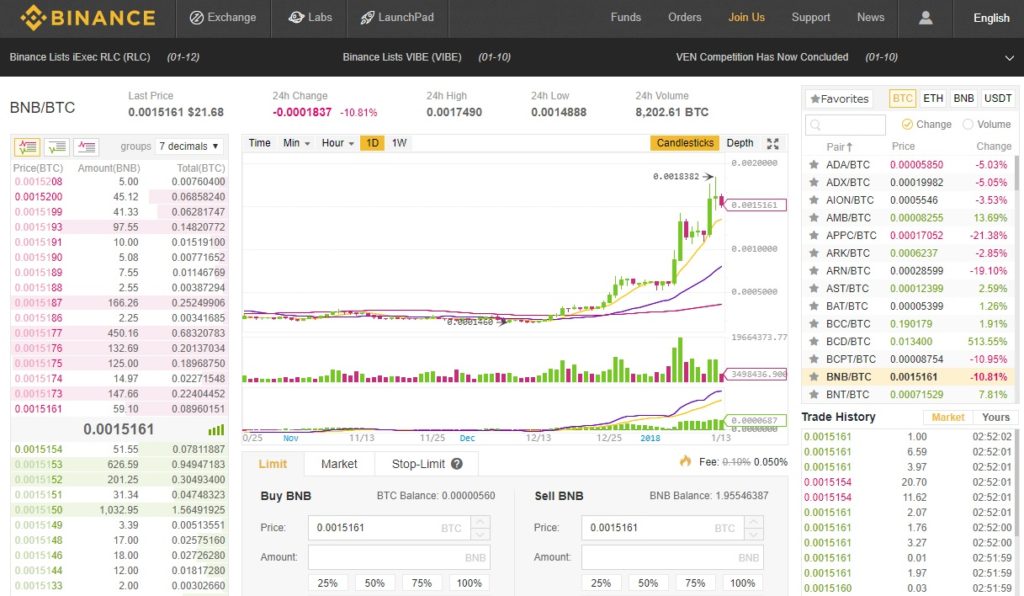
Task: Open the Exchange menu
Action: pos(223,18)
